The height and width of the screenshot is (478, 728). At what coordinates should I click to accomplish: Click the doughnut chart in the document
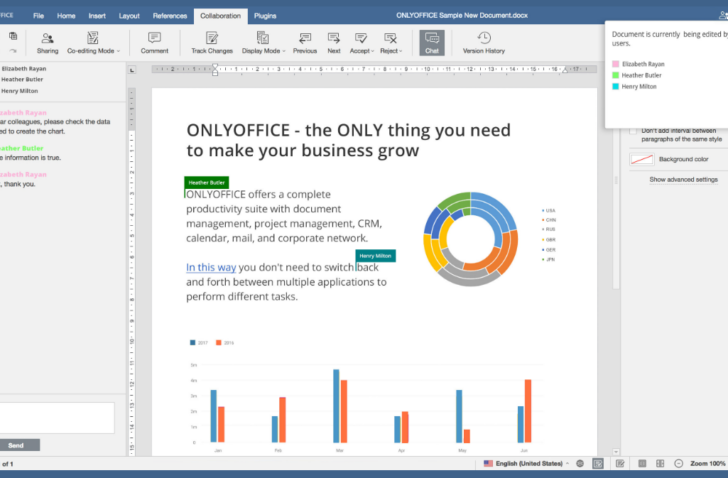click(470, 239)
